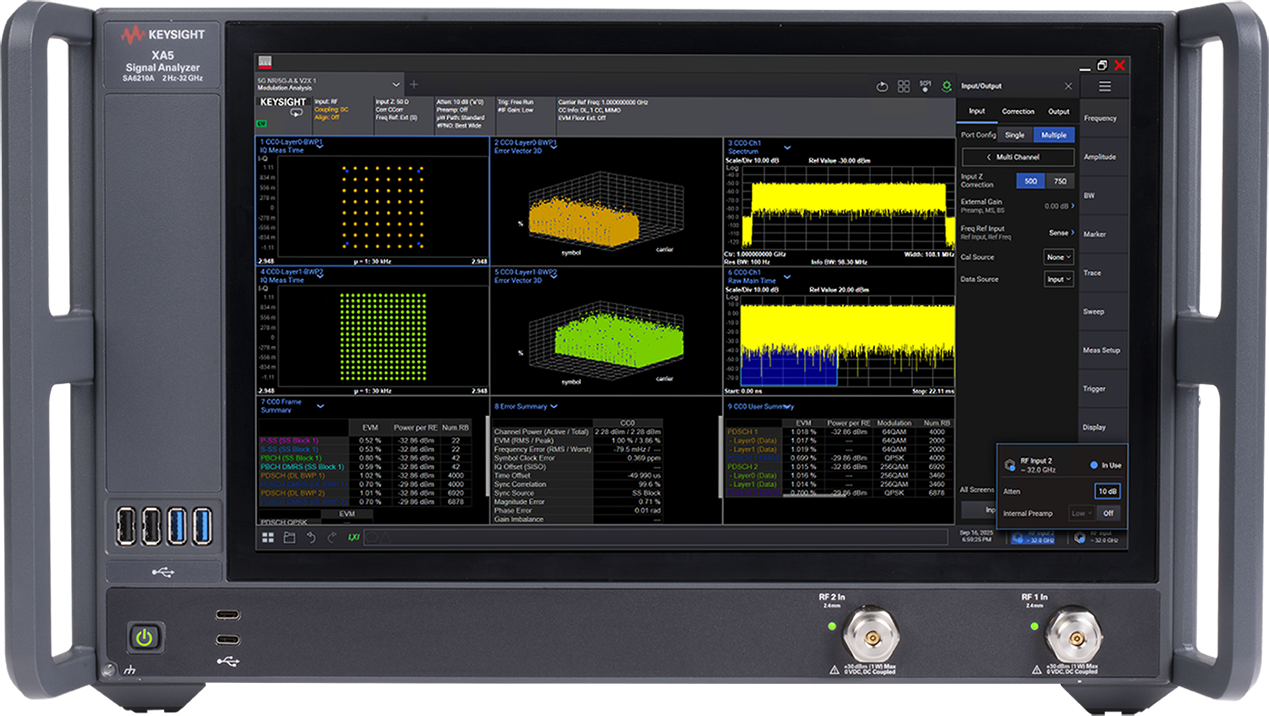1269x716 pixels.
Task: Add a new screen with plus icon
Action: pyautogui.click(x=414, y=84)
